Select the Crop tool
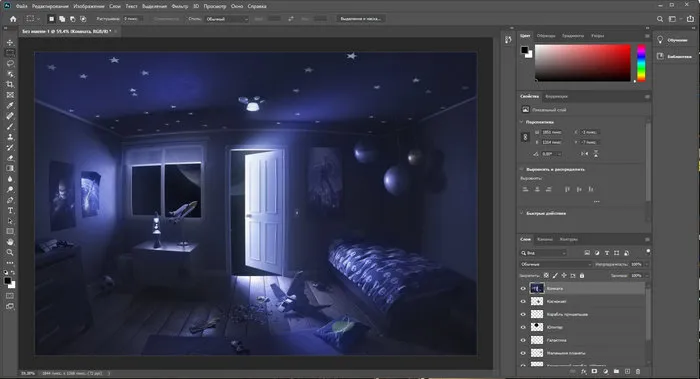 (x=10, y=85)
